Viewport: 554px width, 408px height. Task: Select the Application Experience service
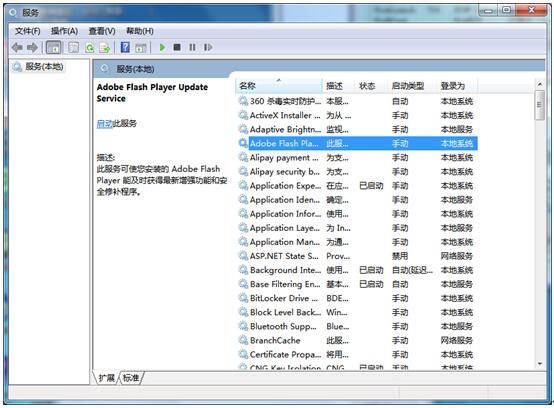pos(357,186)
